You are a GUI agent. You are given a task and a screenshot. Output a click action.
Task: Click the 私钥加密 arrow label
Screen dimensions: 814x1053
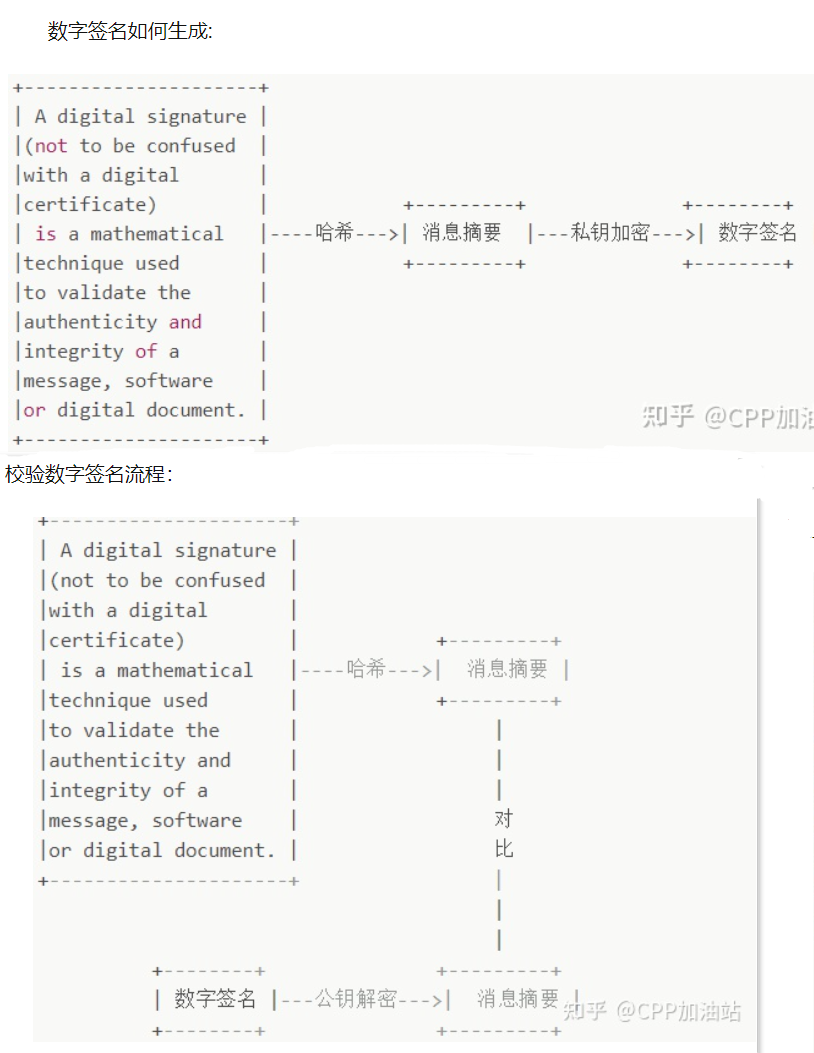tap(610, 232)
